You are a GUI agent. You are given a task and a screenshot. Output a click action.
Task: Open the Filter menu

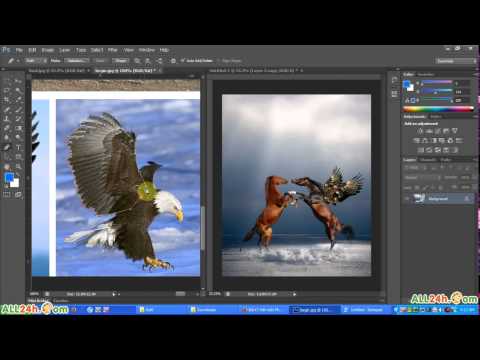113,50
